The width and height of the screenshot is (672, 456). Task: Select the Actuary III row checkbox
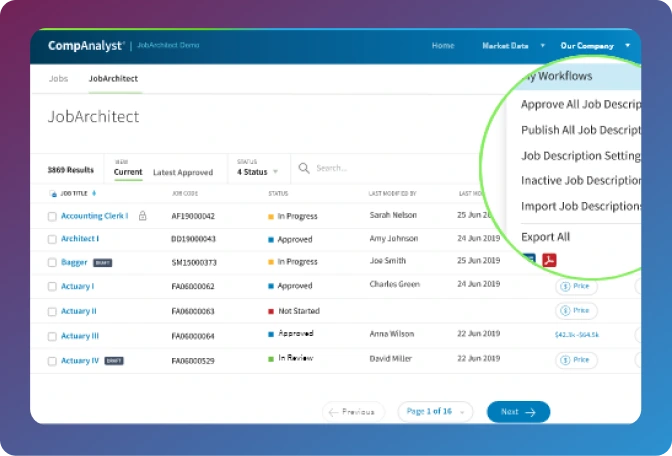[52, 336]
